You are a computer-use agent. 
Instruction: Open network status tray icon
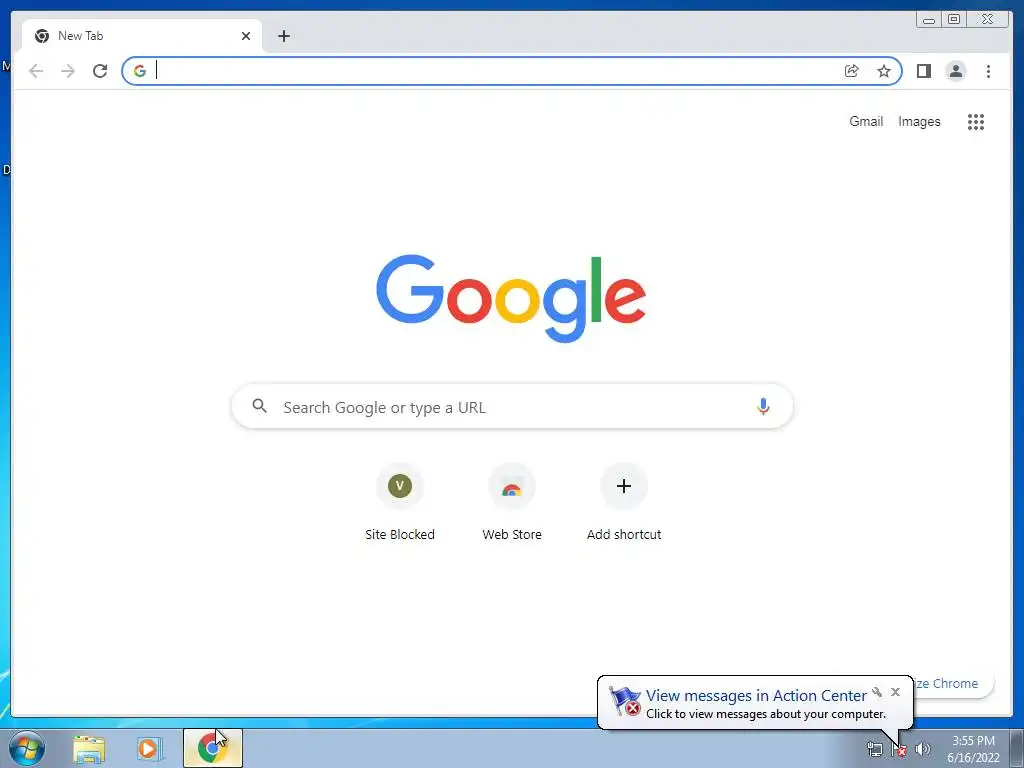pos(874,749)
